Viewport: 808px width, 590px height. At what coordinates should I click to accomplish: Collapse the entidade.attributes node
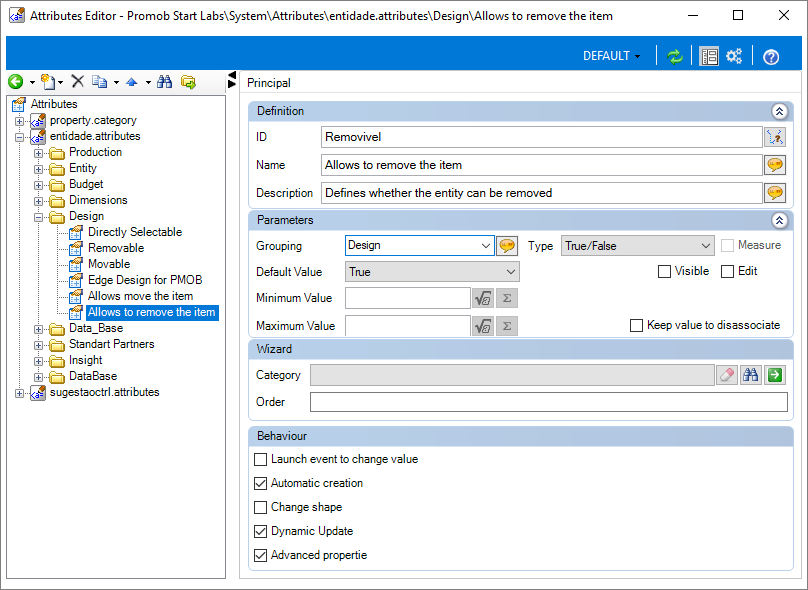(x=20, y=137)
